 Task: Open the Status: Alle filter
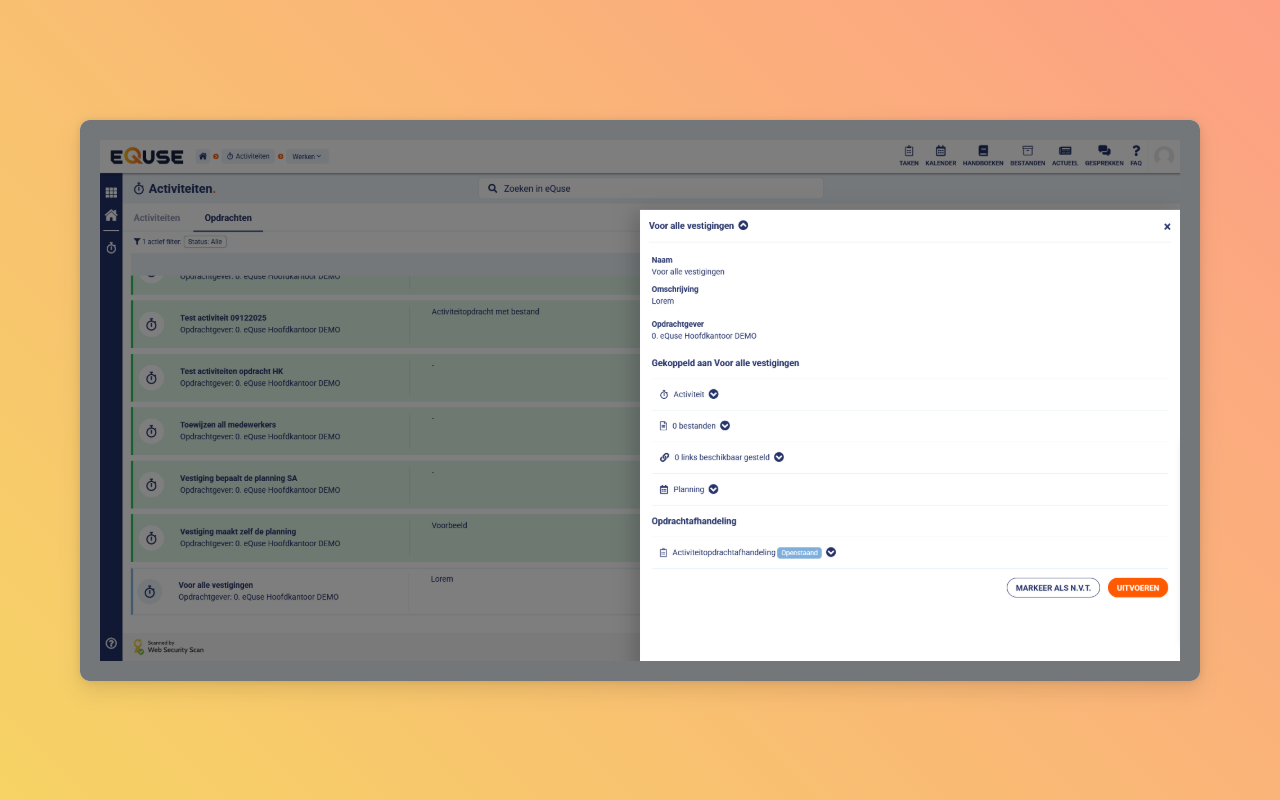click(205, 242)
